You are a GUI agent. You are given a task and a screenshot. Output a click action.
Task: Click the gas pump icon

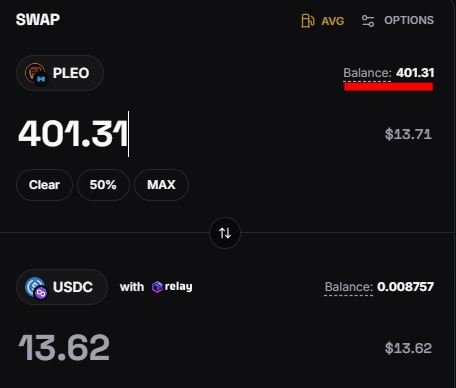click(x=308, y=21)
